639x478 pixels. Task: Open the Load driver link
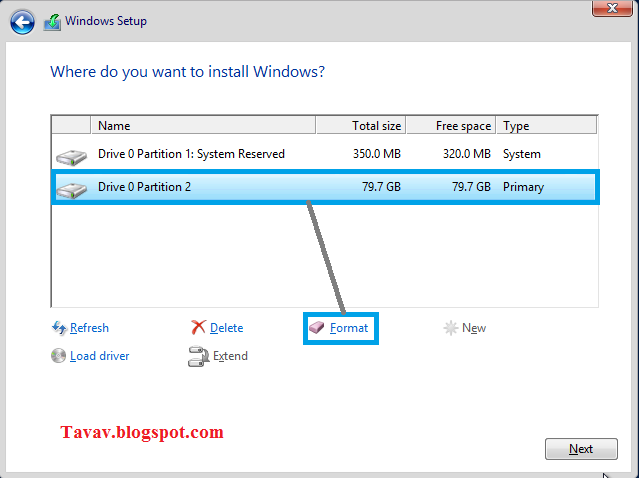click(99, 356)
